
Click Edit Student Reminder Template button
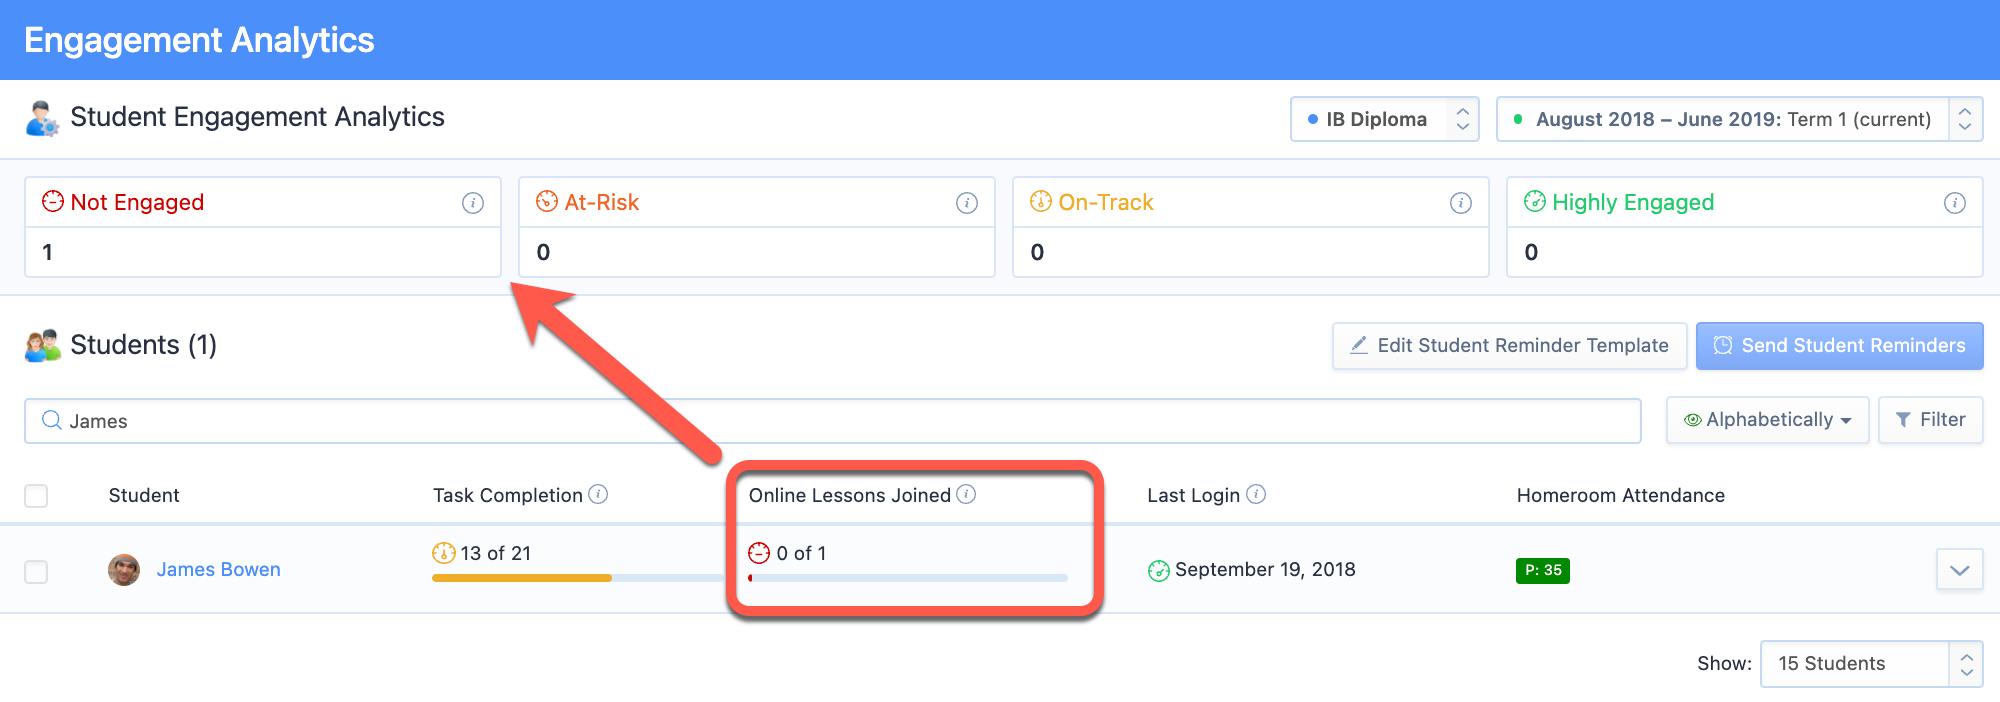tap(1510, 346)
